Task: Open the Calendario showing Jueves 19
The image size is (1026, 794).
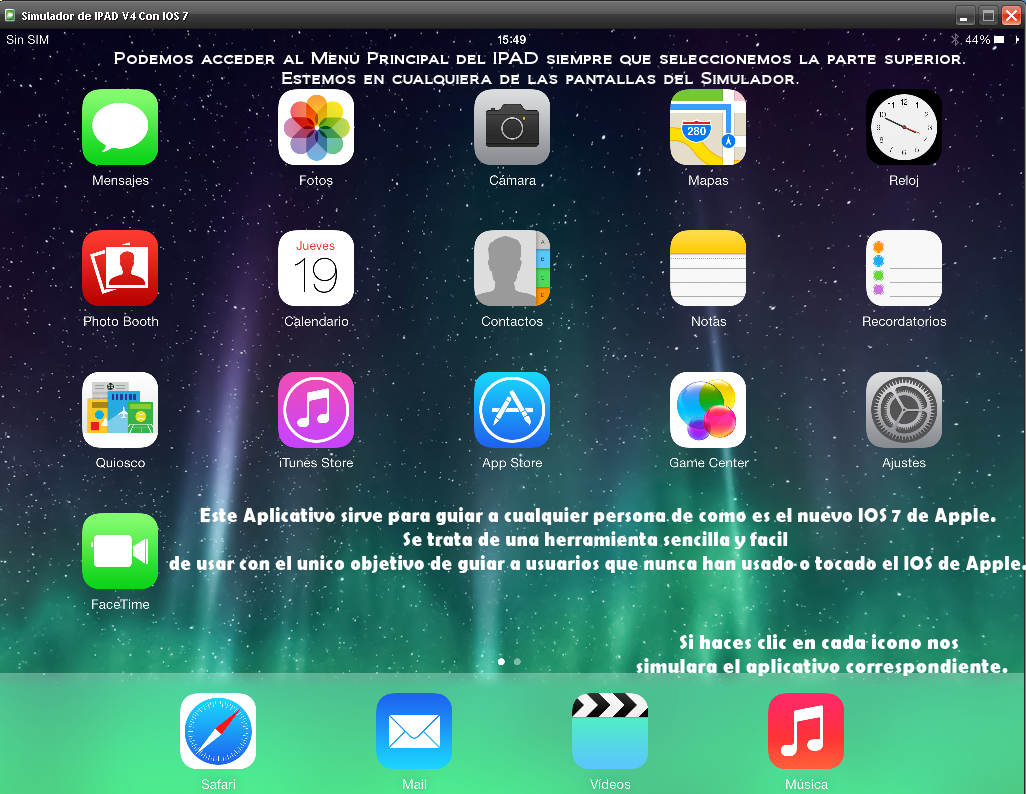Action: [x=315, y=268]
